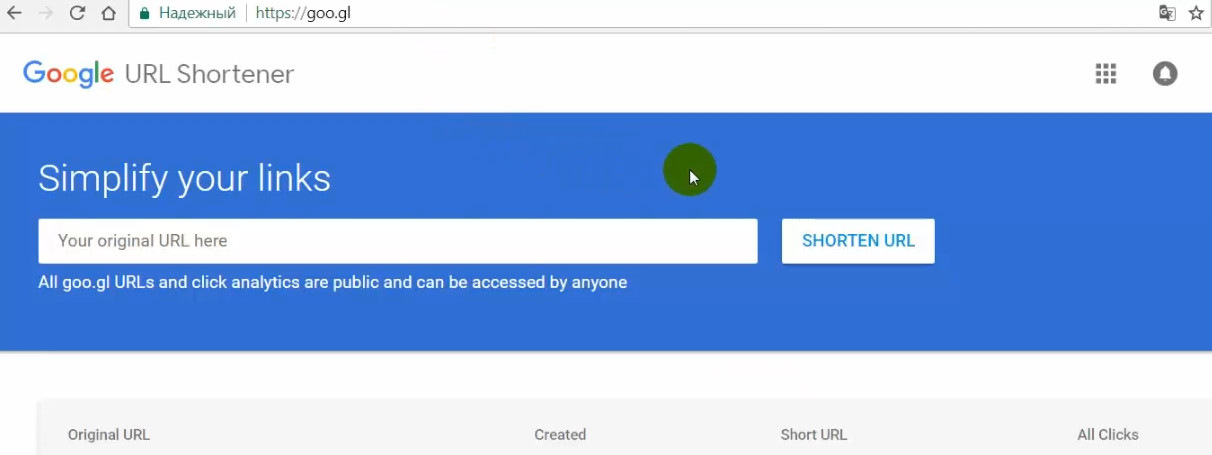This screenshot has height=455, width=1212.
Task: Click the 'Simplify your links' heading
Action: click(x=184, y=178)
